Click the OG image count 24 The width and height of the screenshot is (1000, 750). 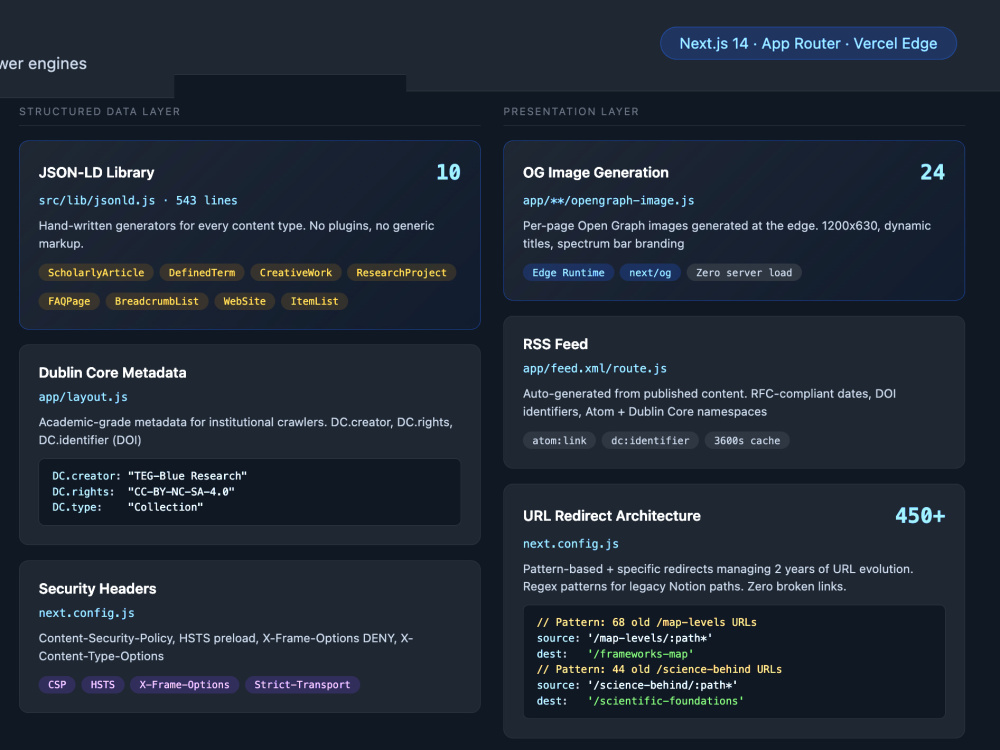(932, 172)
